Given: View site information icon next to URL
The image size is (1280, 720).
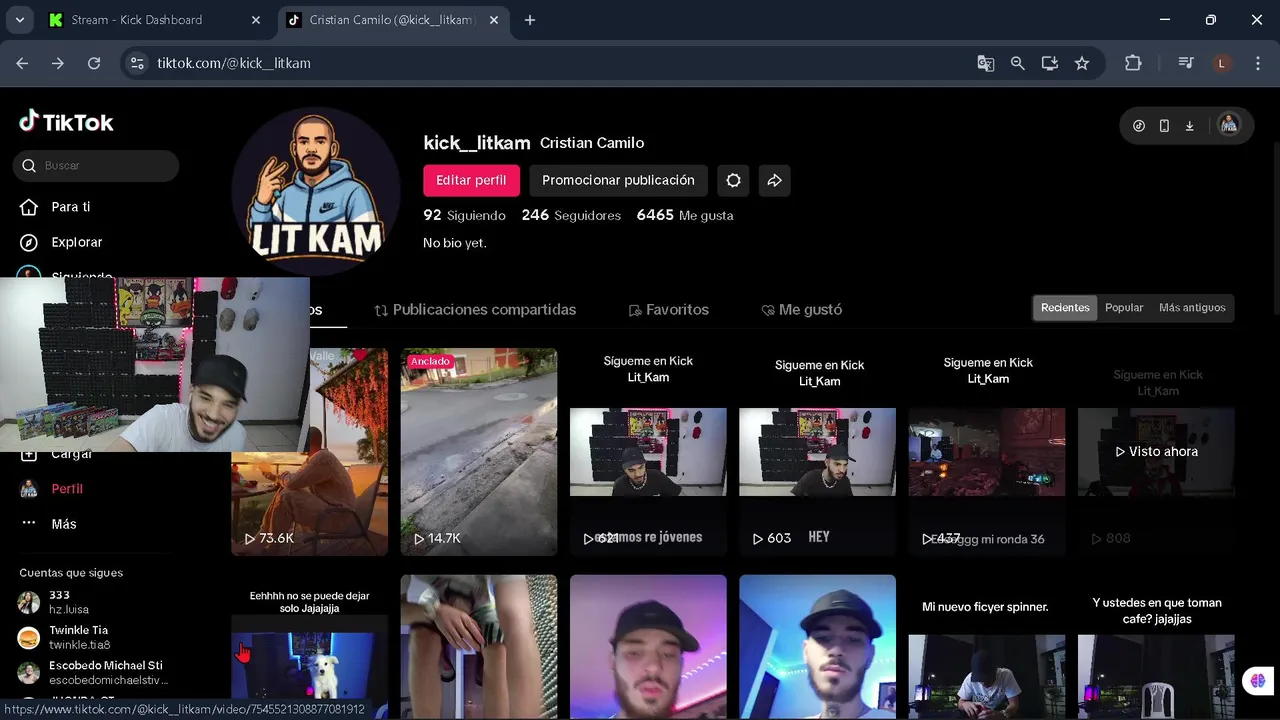Looking at the screenshot, I should (138, 63).
